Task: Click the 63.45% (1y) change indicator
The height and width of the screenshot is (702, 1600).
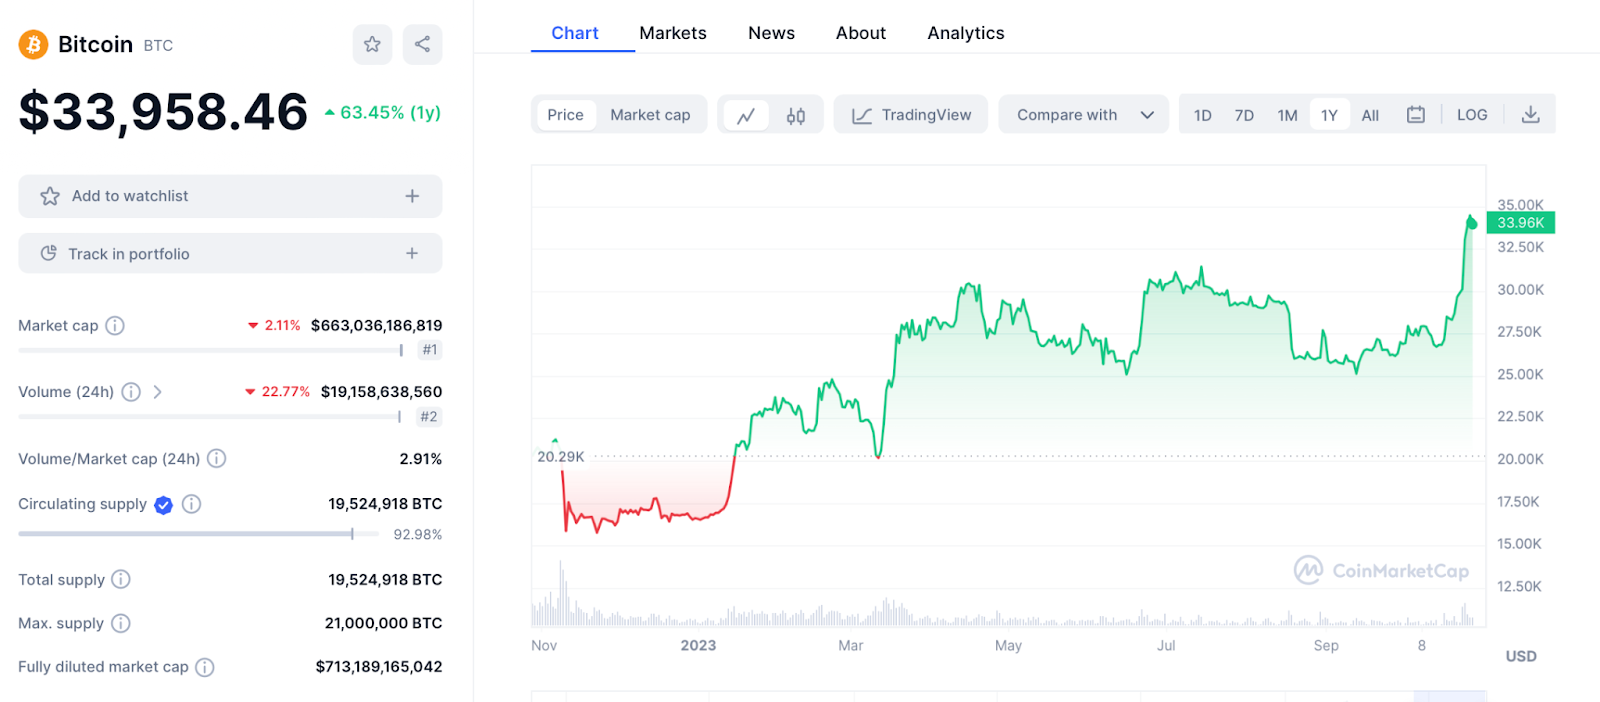Action: tap(383, 112)
